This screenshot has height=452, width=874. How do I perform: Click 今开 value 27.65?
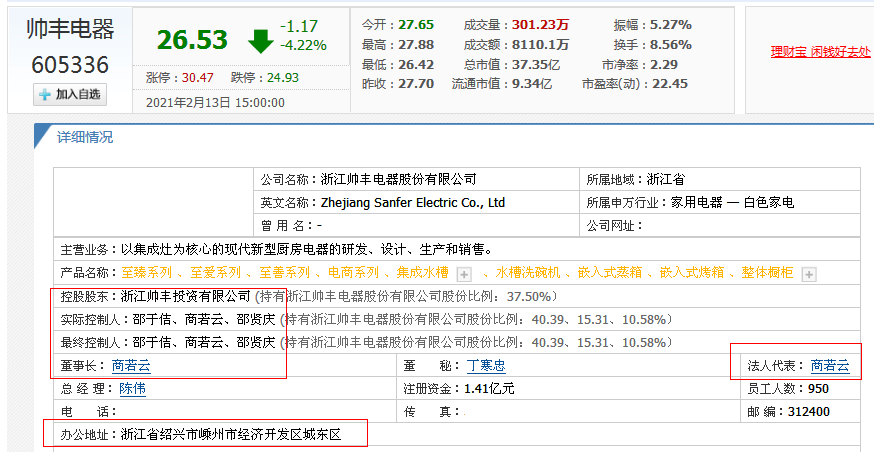click(416, 25)
